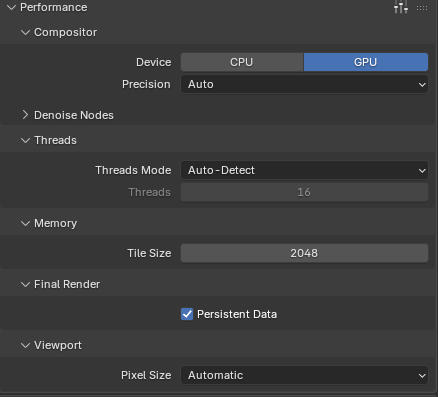Click the Tile Size field showing 2048

pos(304,253)
